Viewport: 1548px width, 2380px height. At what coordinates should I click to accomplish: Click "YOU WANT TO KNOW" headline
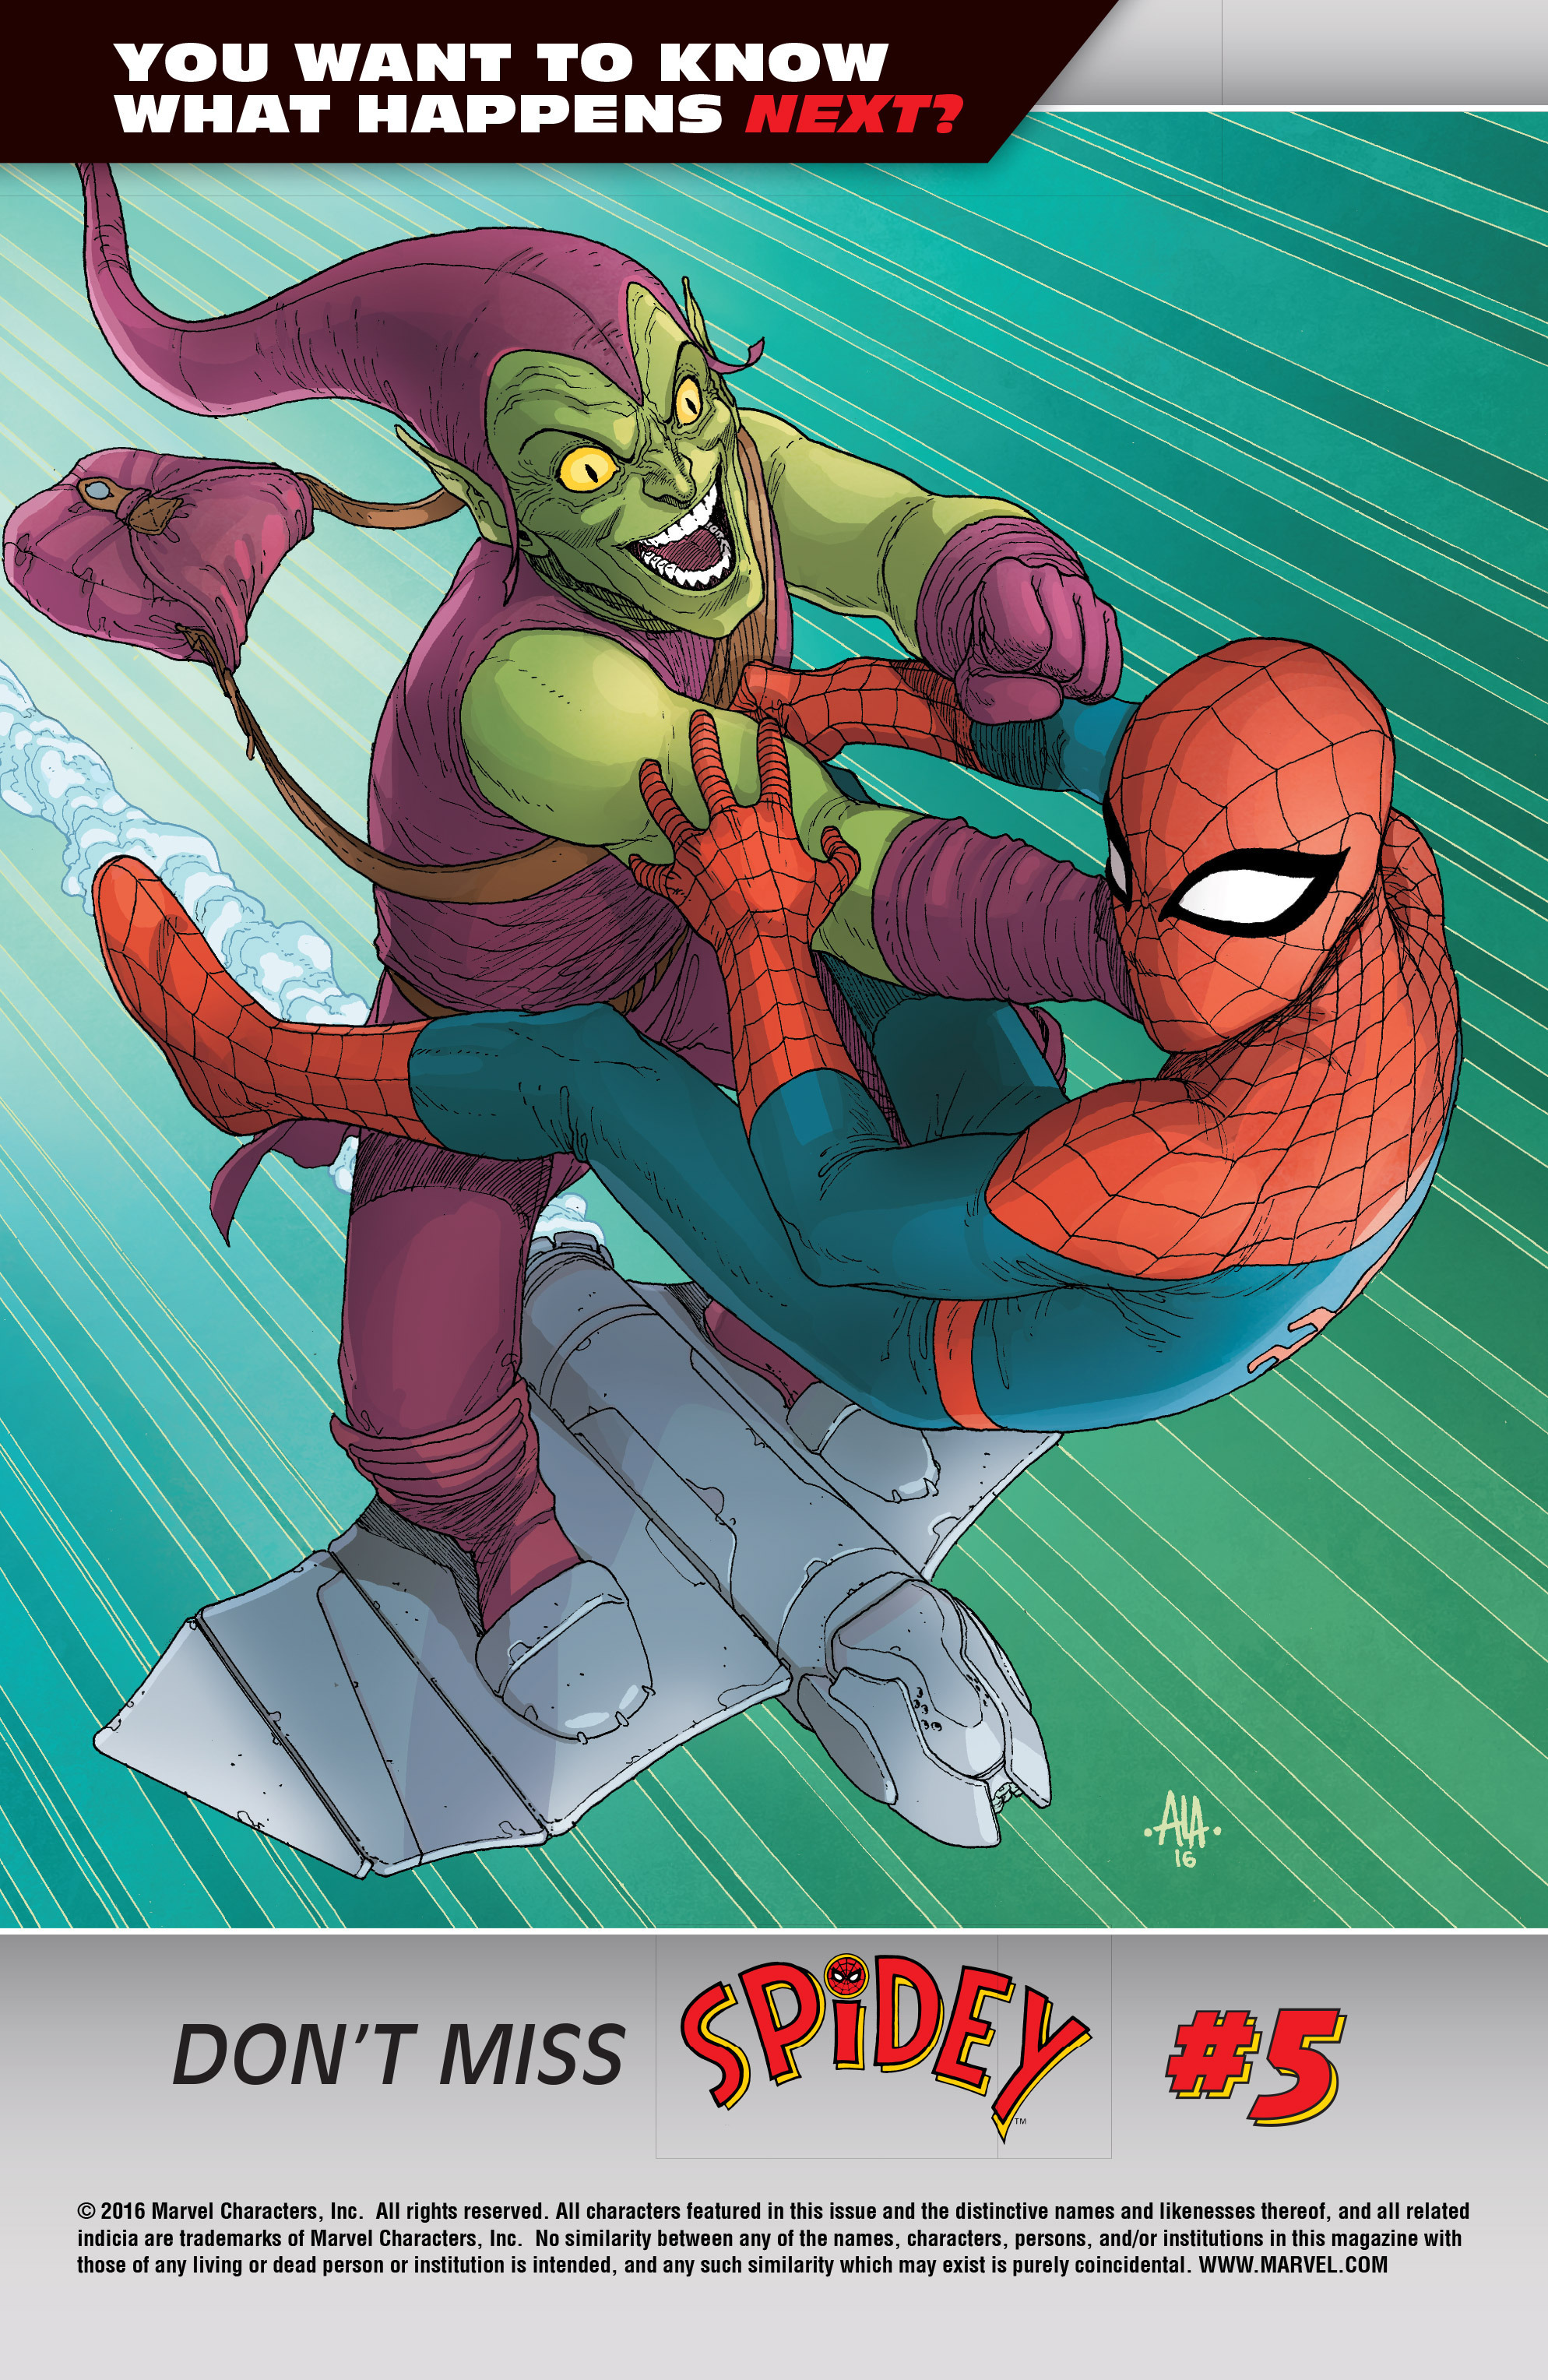(x=502, y=62)
